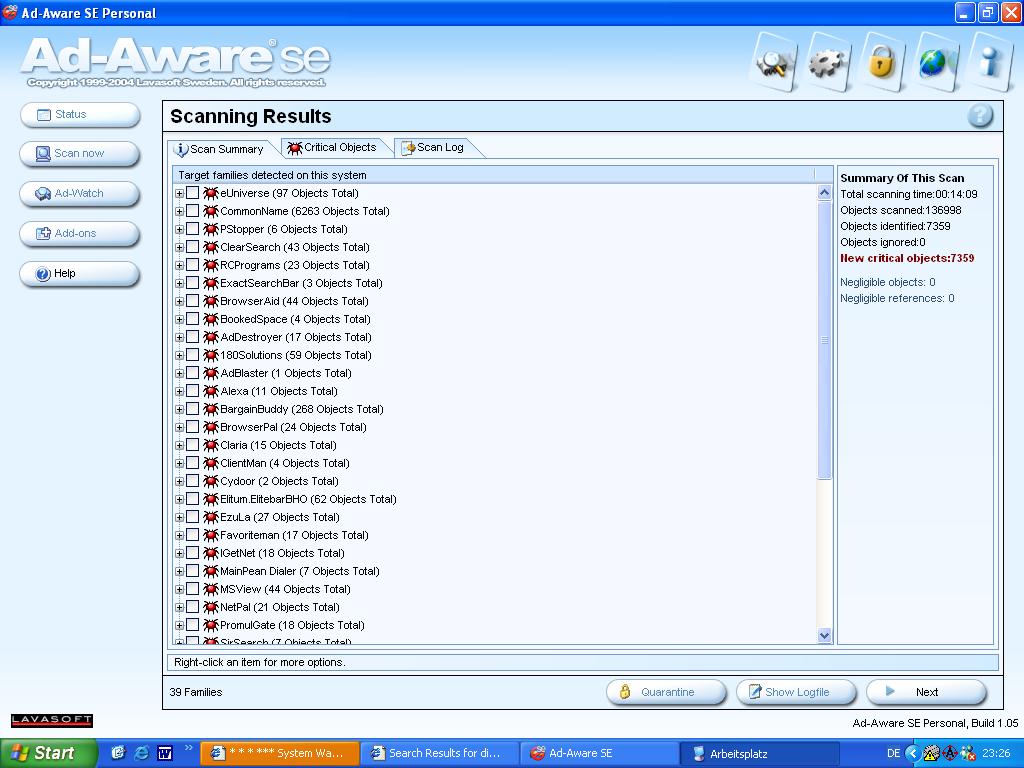
Task: Click the bug icon beside BrowserPal
Action: (210, 427)
